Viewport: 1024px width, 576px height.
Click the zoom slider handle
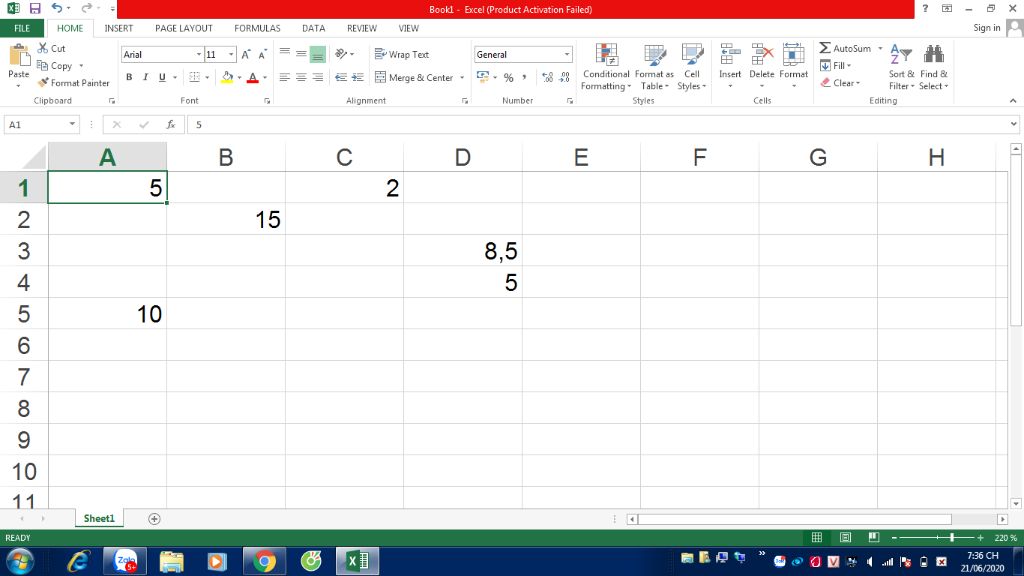952,537
